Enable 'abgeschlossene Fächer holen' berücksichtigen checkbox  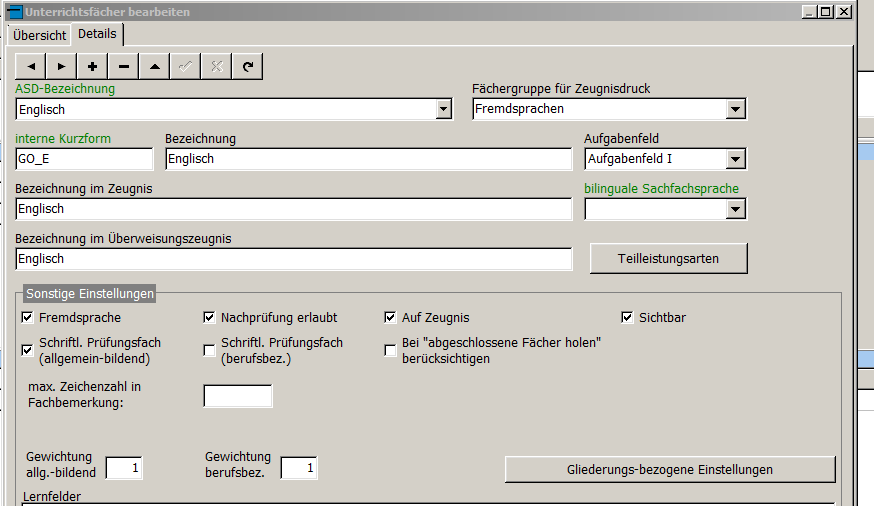[390, 351]
